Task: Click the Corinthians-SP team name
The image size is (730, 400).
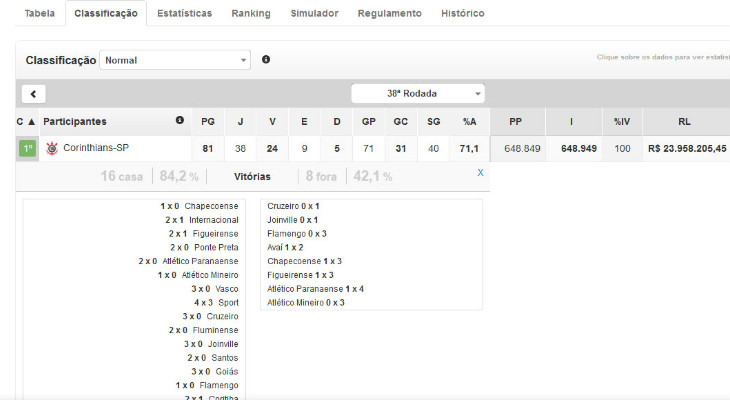Action: pyautogui.click(x=96, y=149)
